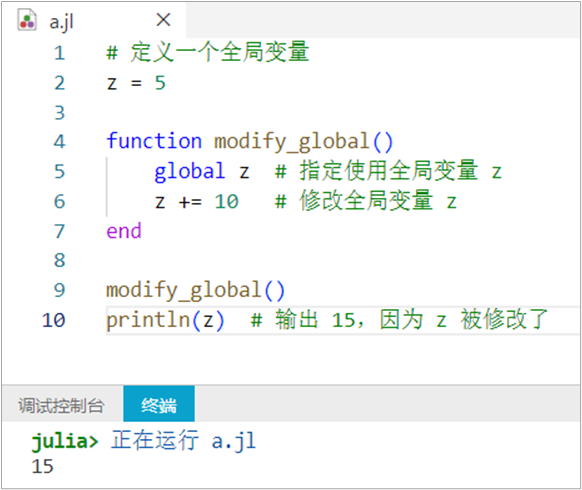Click the modify_global() call on line 9
582x490 pixels.
196,290
